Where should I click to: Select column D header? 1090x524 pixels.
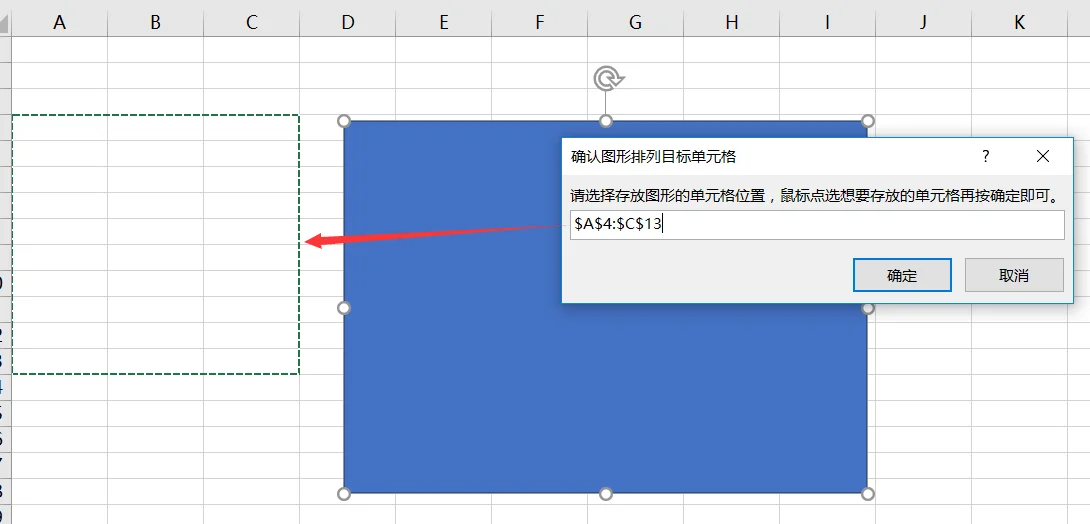[348, 22]
